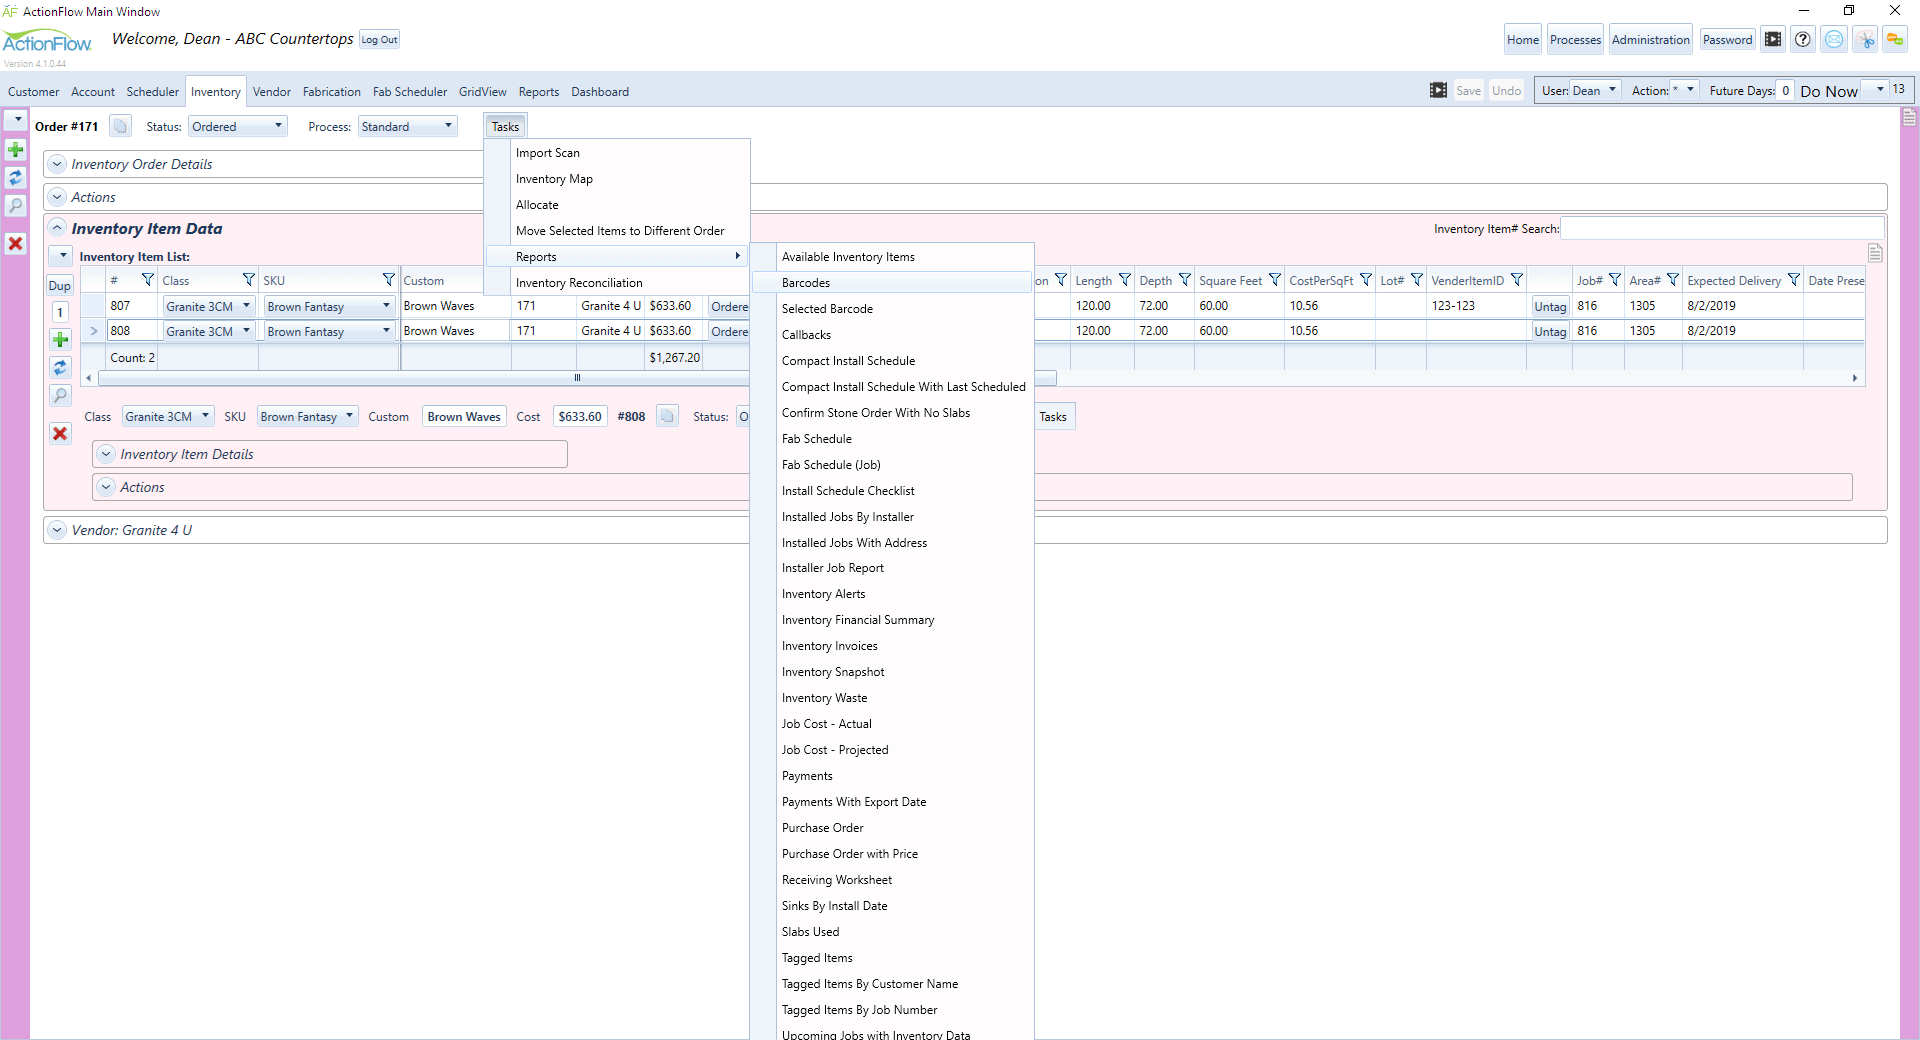
Task: Select Barcodes from the Reports submenu
Action: click(x=806, y=283)
